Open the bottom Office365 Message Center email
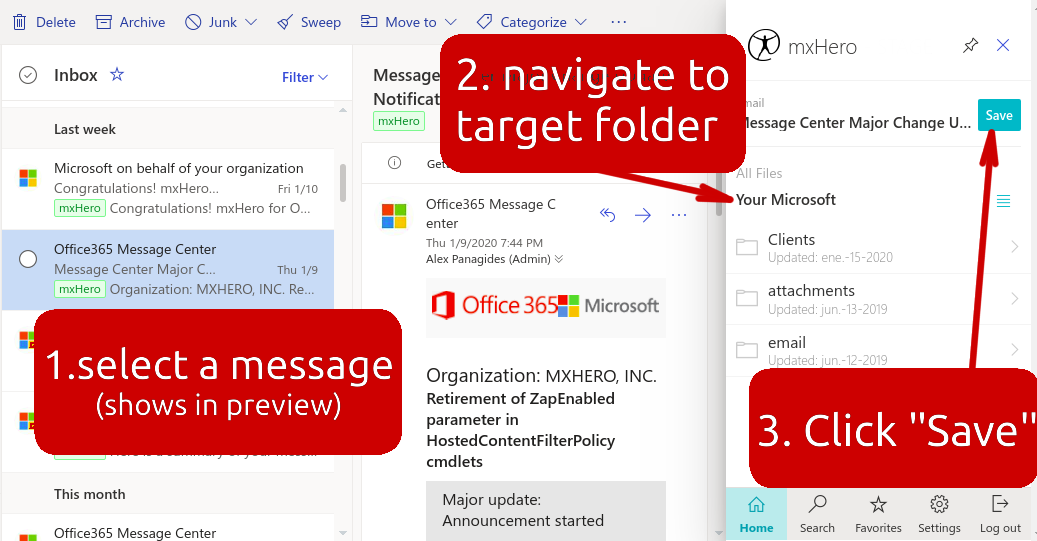Screen dimensions: 1037x541 [x=168, y=529]
